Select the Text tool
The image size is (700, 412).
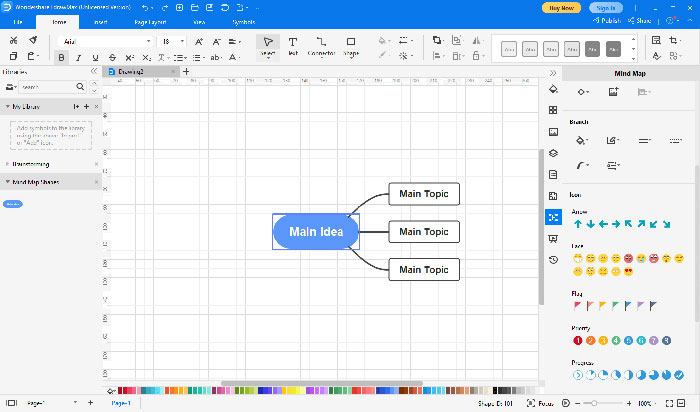293,45
